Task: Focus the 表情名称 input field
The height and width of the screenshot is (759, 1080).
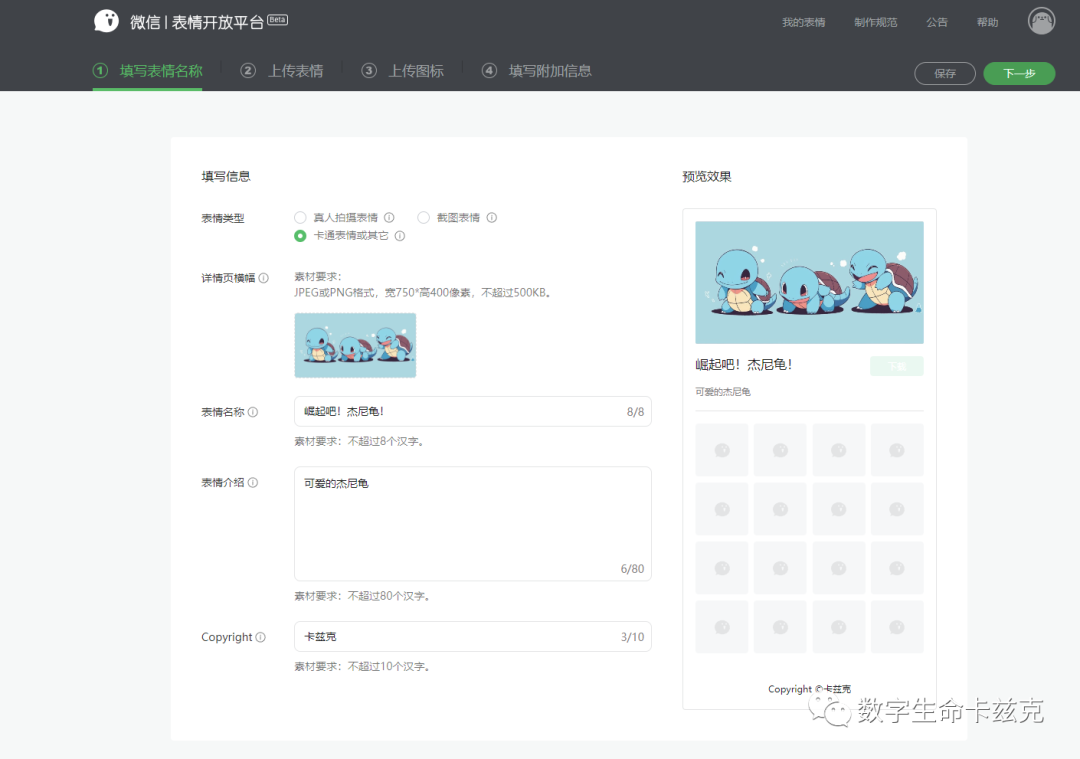Action: [x=472, y=411]
